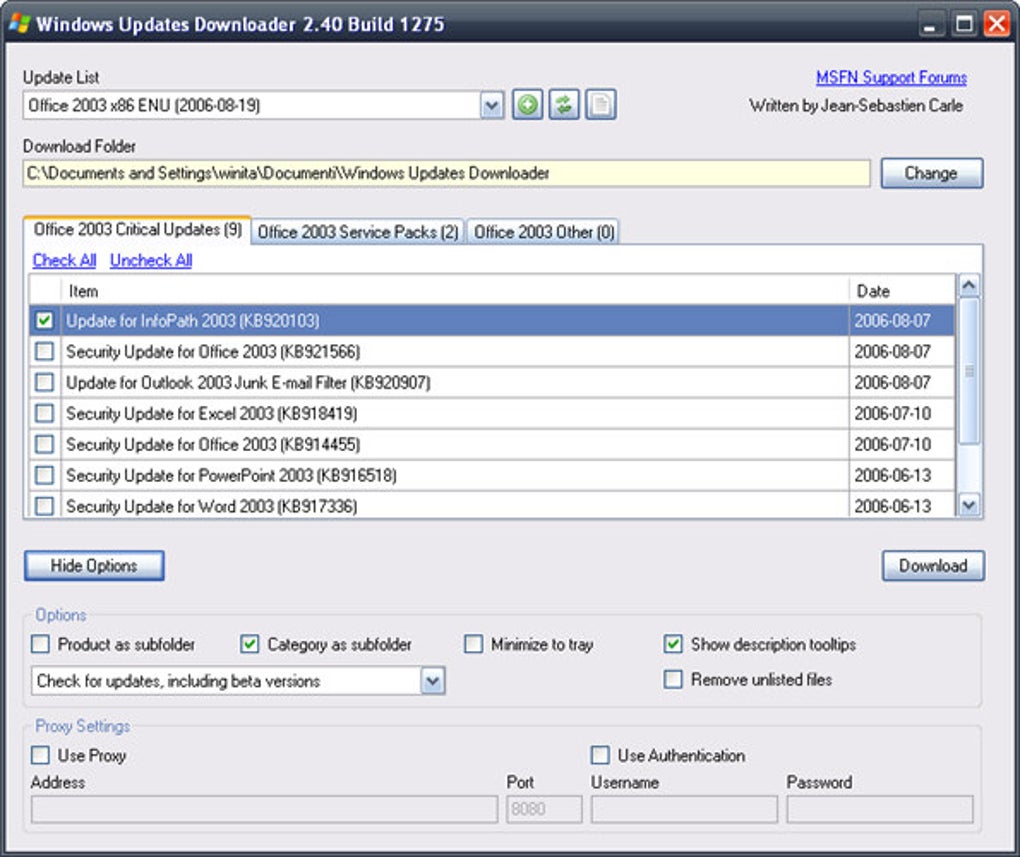Switch to Office 2003 Service Packs (2) tab

click(358, 232)
